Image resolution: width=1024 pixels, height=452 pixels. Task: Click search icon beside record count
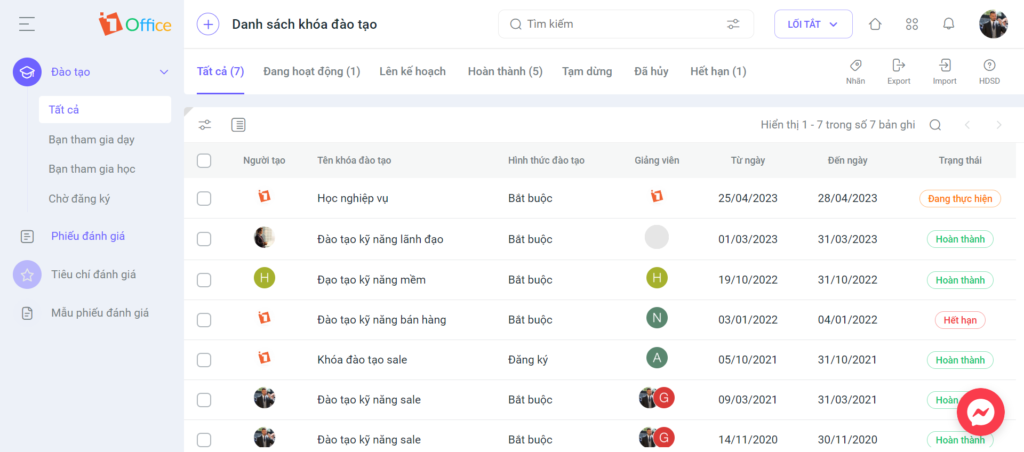935,125
